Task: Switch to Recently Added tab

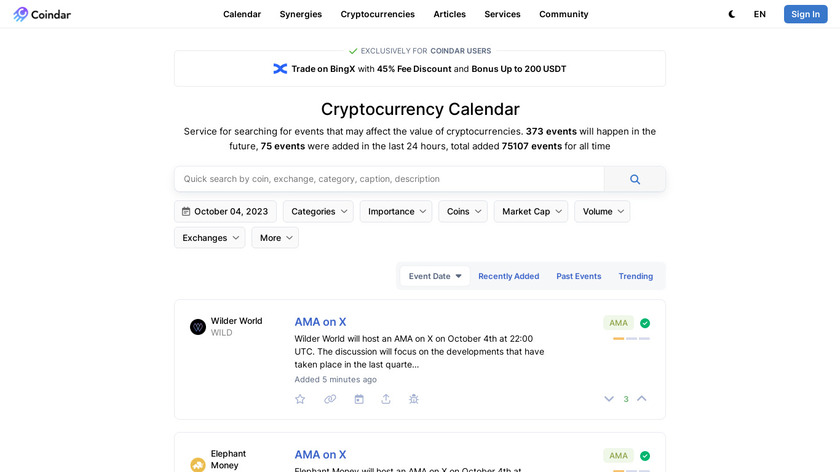Action: point(508,276)
